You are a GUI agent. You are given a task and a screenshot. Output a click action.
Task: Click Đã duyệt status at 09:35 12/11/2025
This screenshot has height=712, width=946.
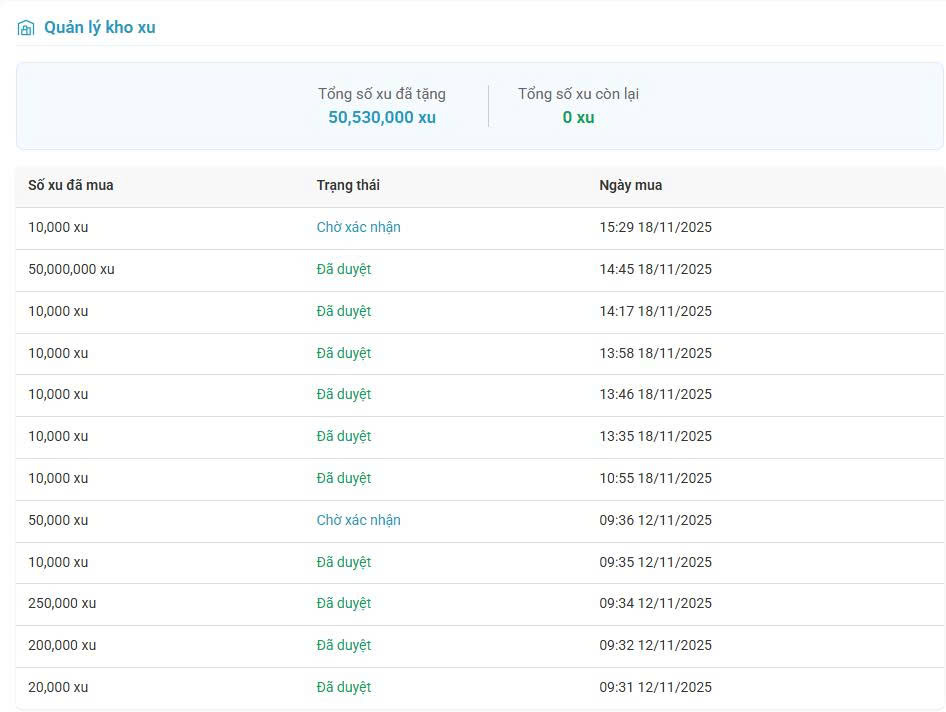(344, 562)
